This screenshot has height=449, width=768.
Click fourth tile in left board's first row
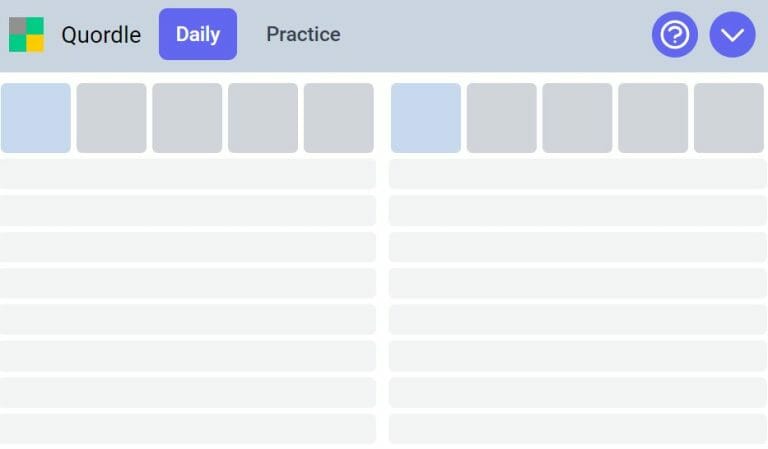[x=263, y=118]
